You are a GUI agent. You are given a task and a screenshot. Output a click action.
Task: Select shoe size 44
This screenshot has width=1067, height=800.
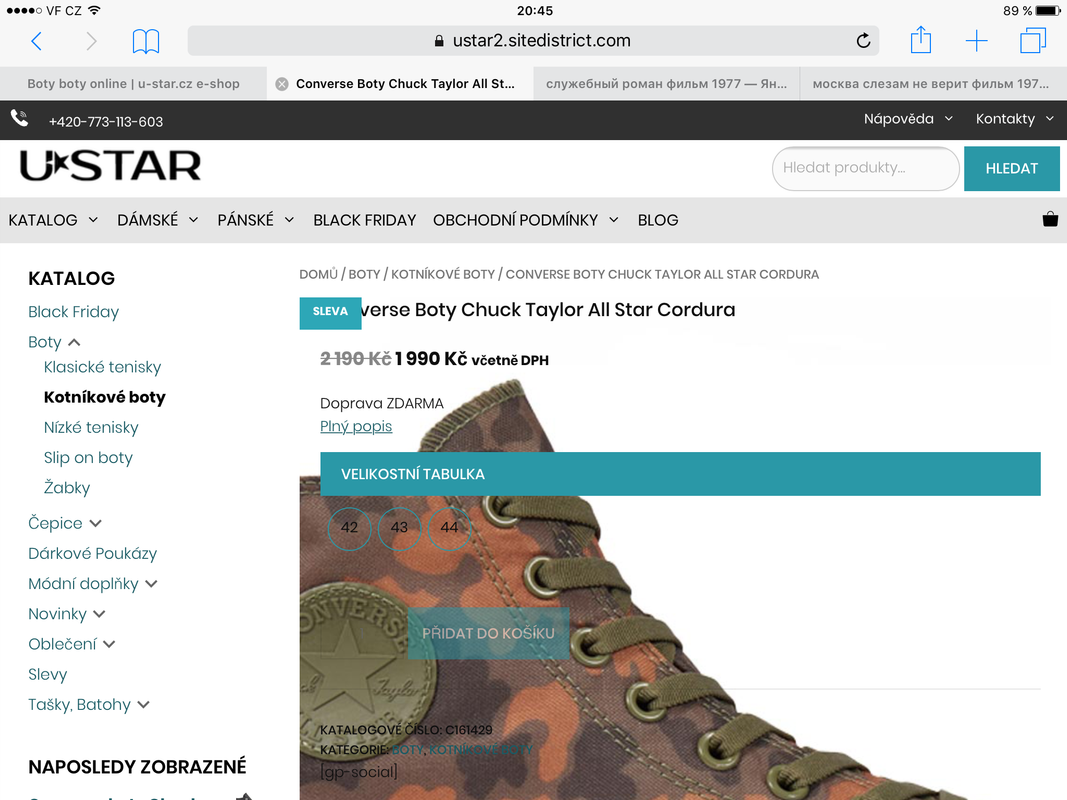449,527
